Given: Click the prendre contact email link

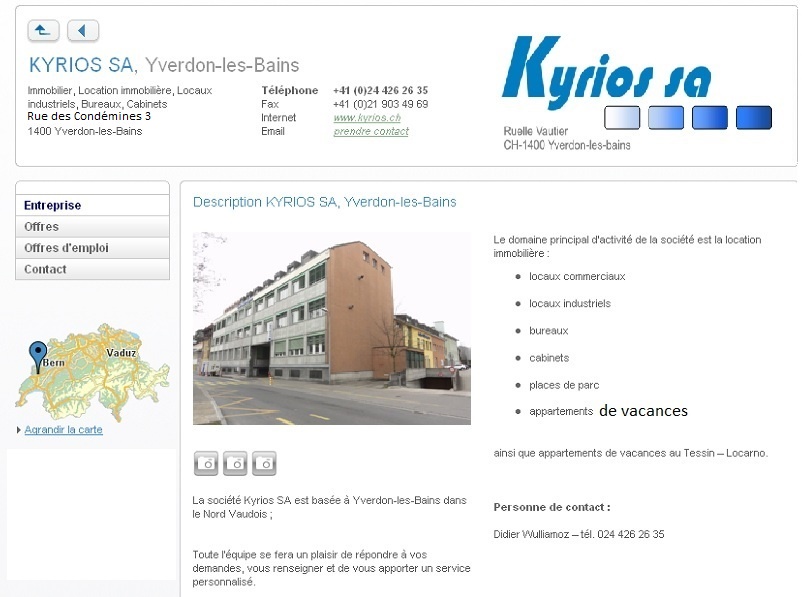Looking at the screenshot, I should [371, 132].
